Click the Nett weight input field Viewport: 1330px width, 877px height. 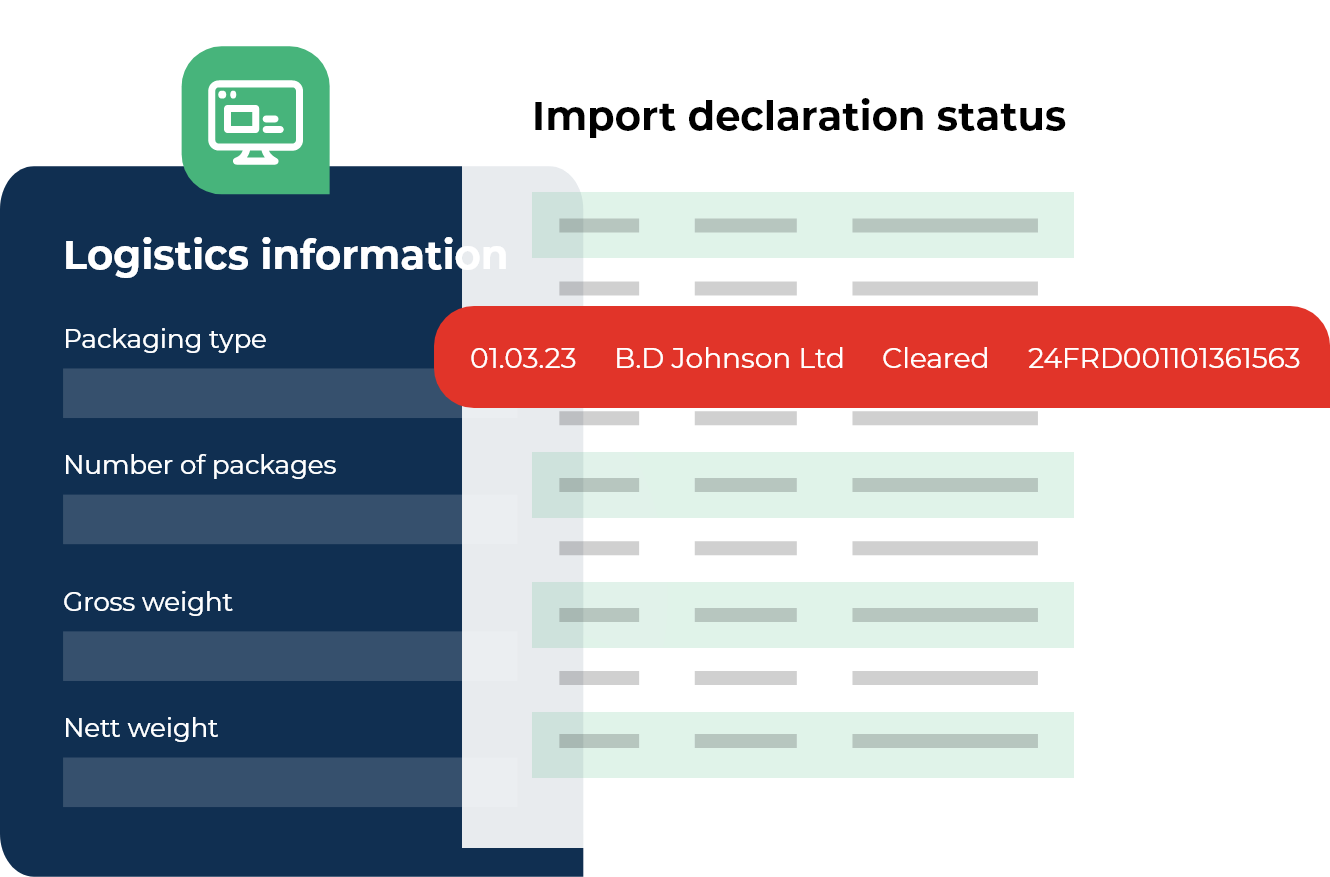tap(290, 782)
